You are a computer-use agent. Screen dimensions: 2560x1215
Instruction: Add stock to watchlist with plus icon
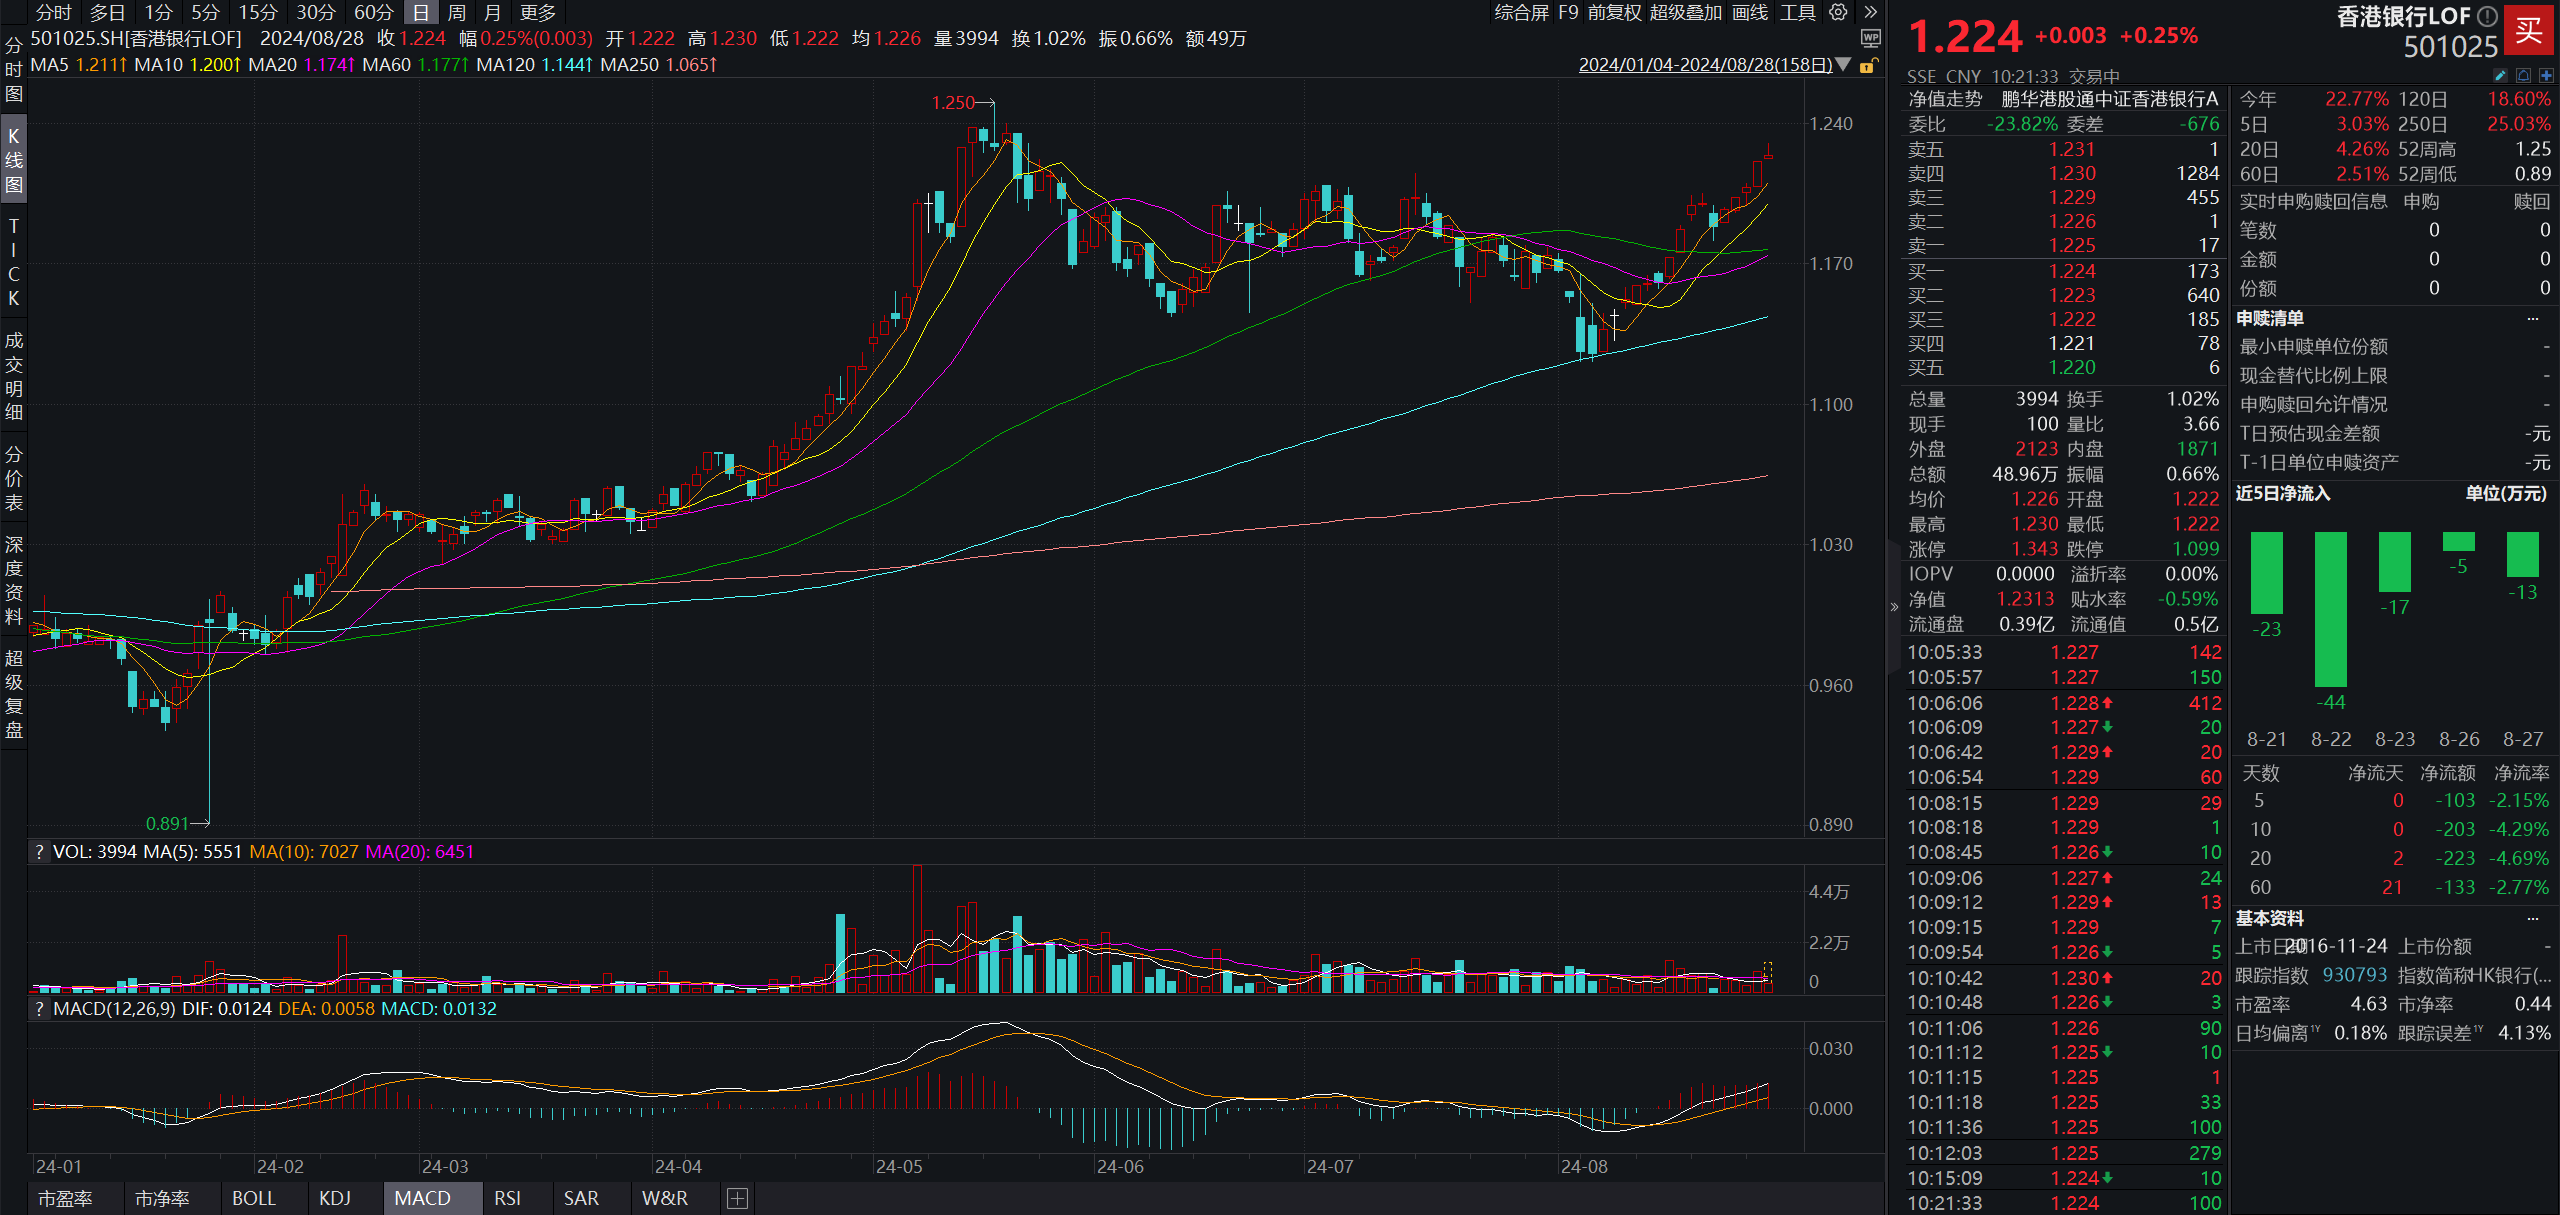[2546, 75]
